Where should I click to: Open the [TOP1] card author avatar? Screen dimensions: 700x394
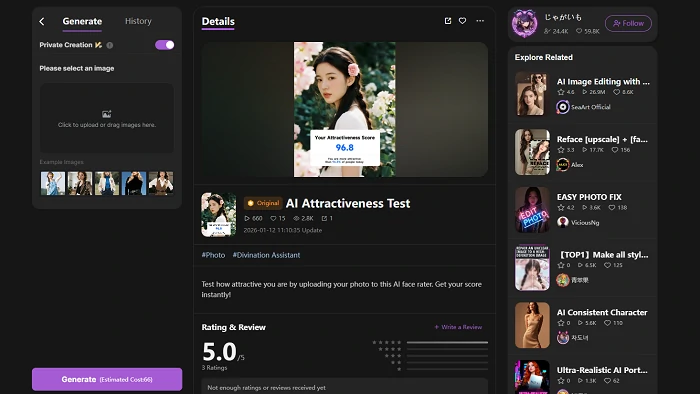click(x=562, y=280)
